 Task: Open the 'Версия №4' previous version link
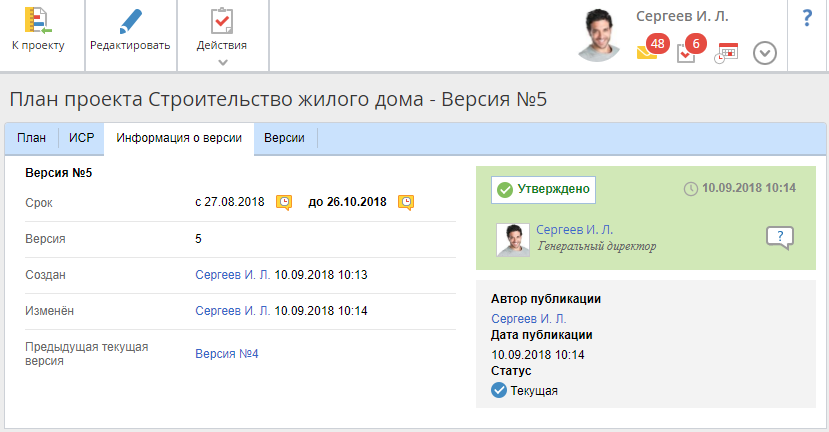coord(227,353)
